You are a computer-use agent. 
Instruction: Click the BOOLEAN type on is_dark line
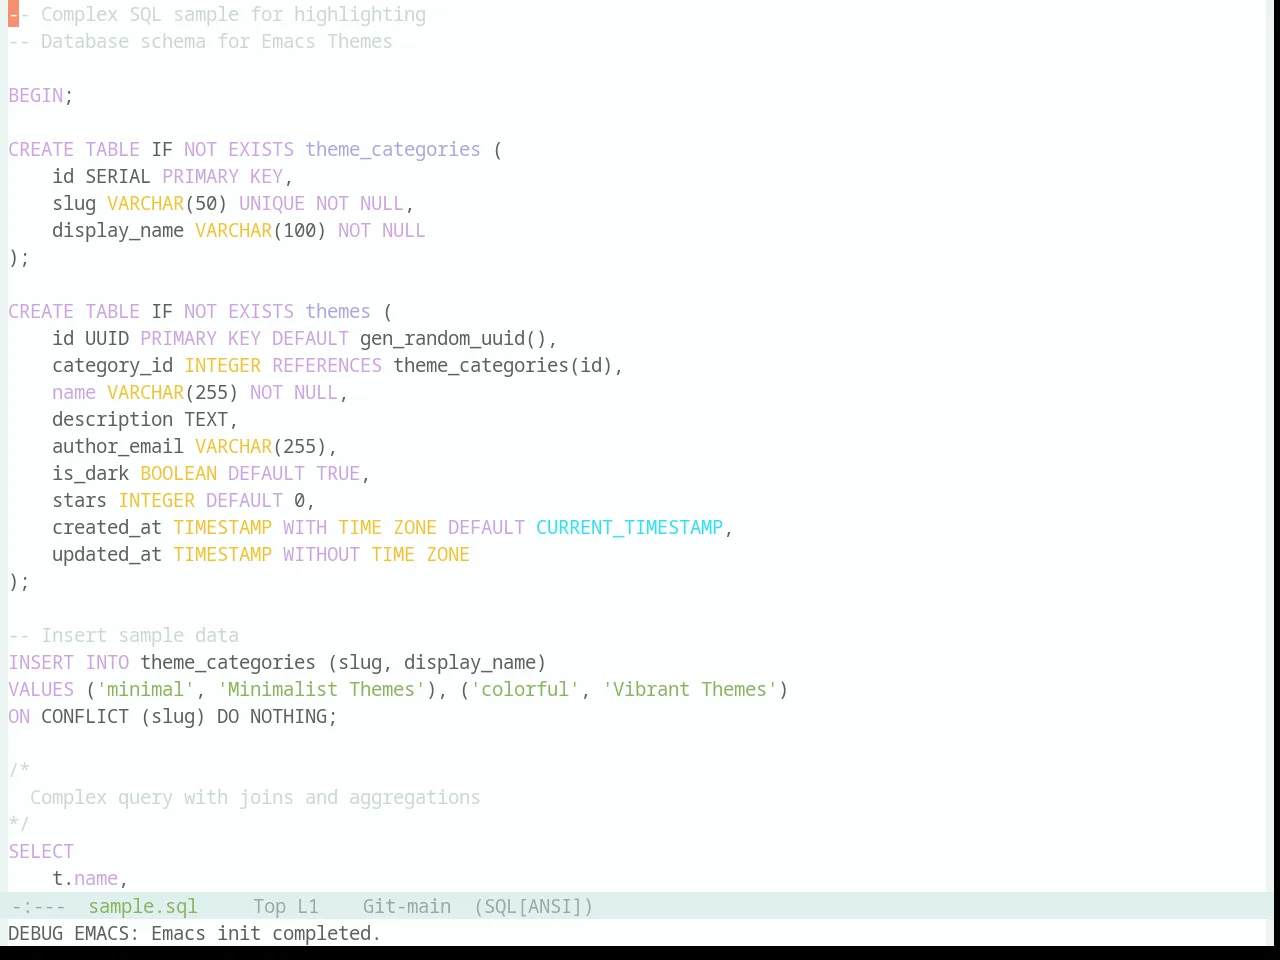[178, 473]
